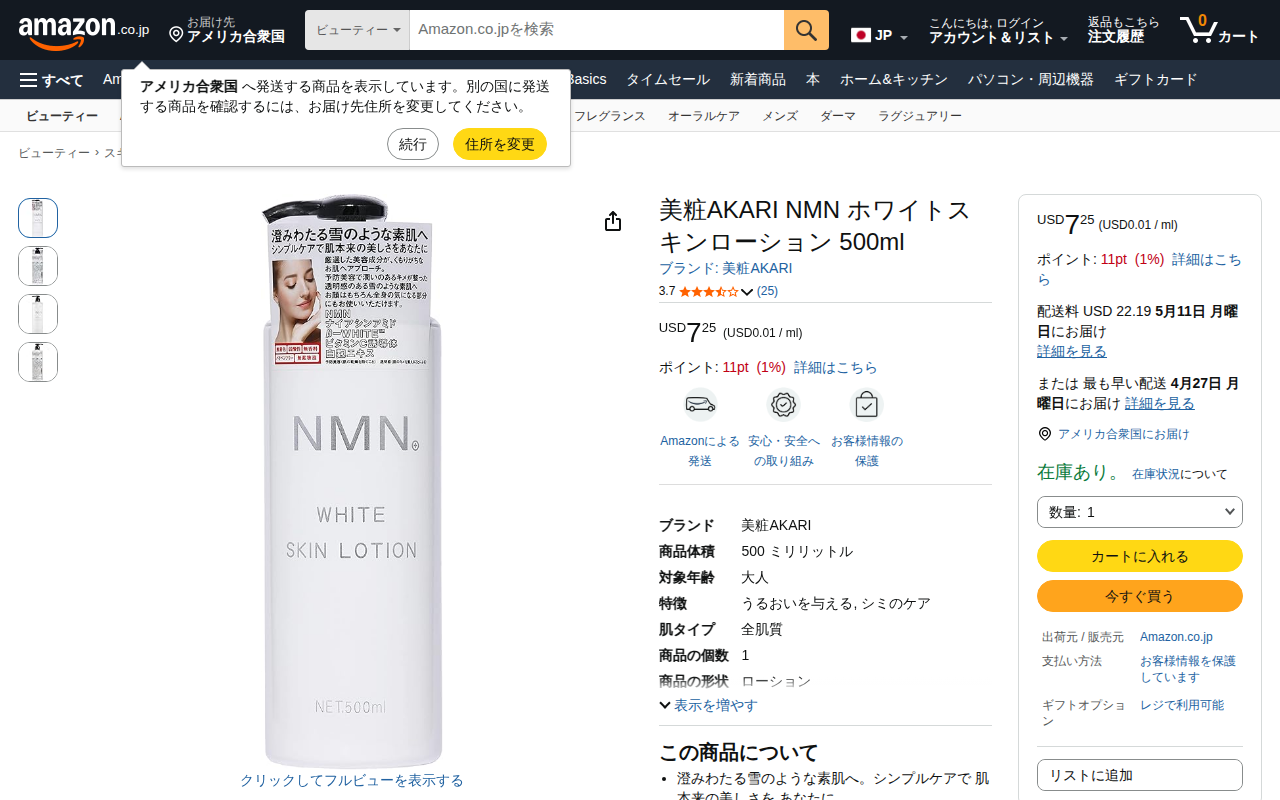Select the フレグランス category tab
Screen dimensions: 1280x800
pos(610,116)
